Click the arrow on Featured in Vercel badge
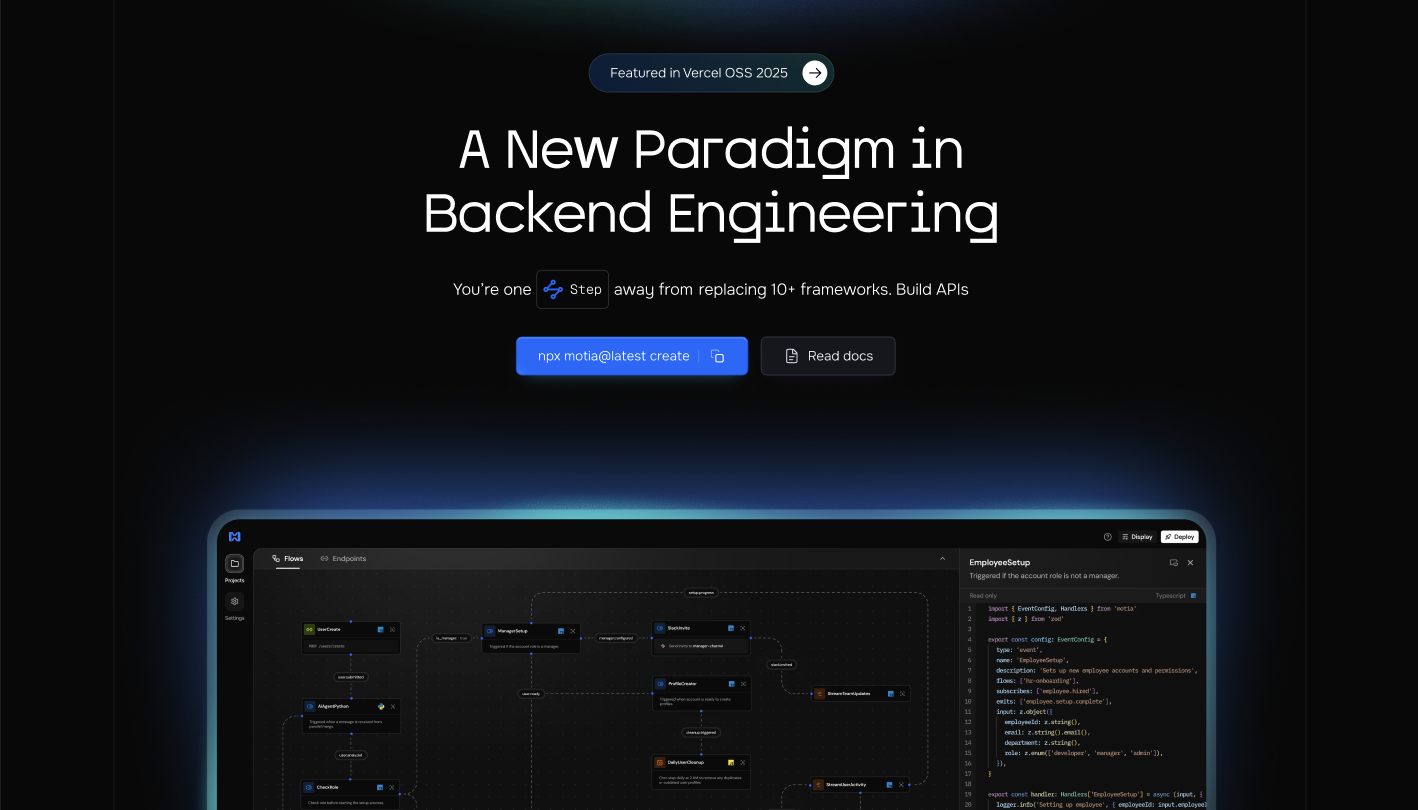The image size is (1418, 810). tap(815, 73)
